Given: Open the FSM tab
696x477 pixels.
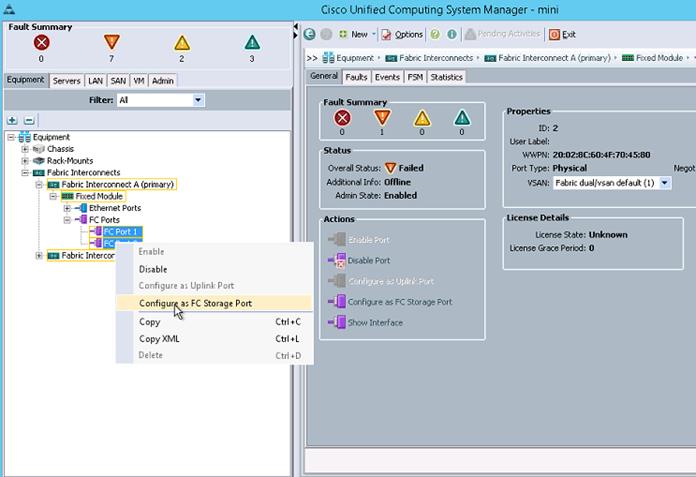Looking at the screenshot, I should pyautogui.click(x=415, y=77).
